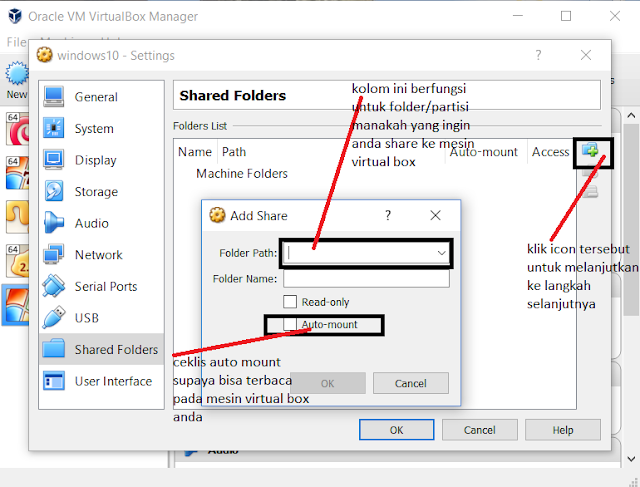Cancel the windows10 Settings dialog
The image size is (640, 487).
pyautogui.click(x=480, y=430)
